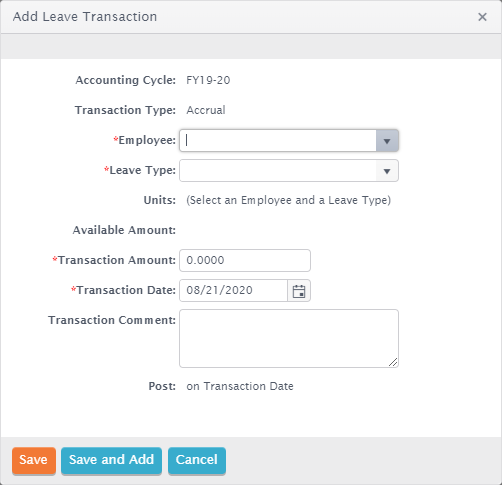Click into the Transaction Comment text area
This screenshot has height=485, width=502.
(x=289, y=338)
